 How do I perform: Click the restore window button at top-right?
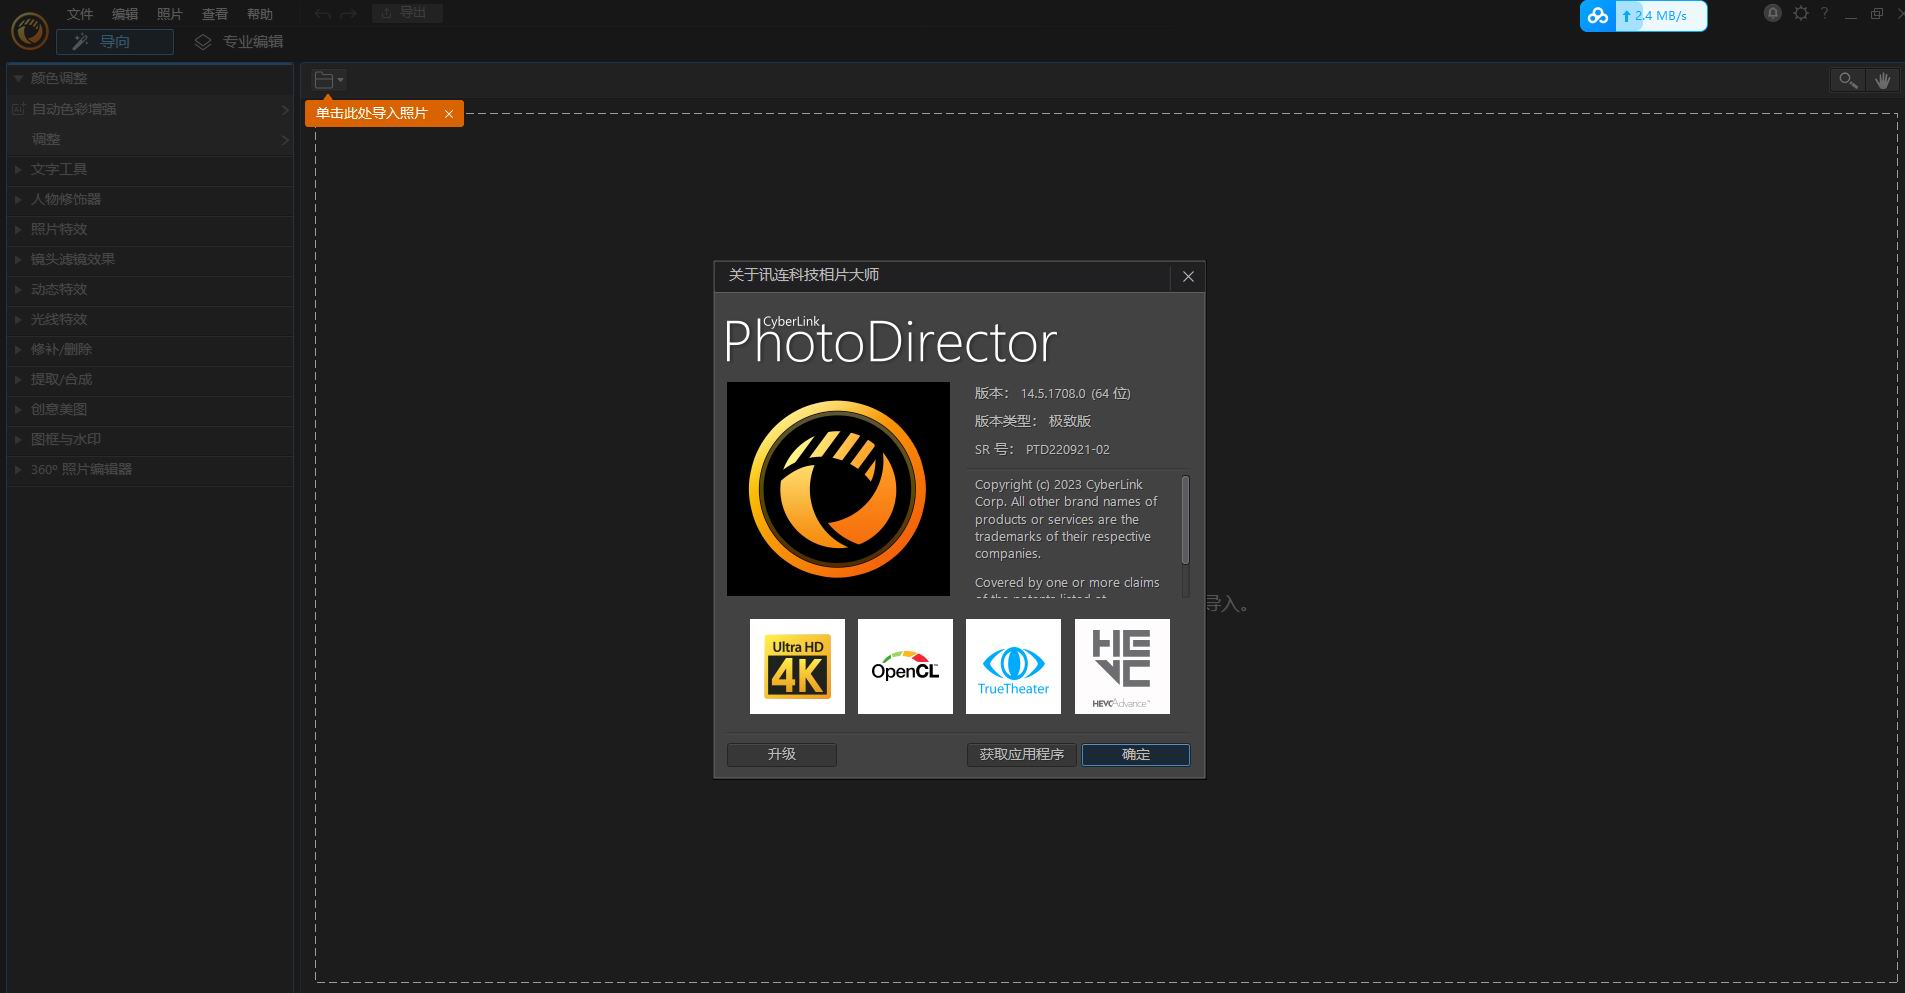coord(1877,14)
